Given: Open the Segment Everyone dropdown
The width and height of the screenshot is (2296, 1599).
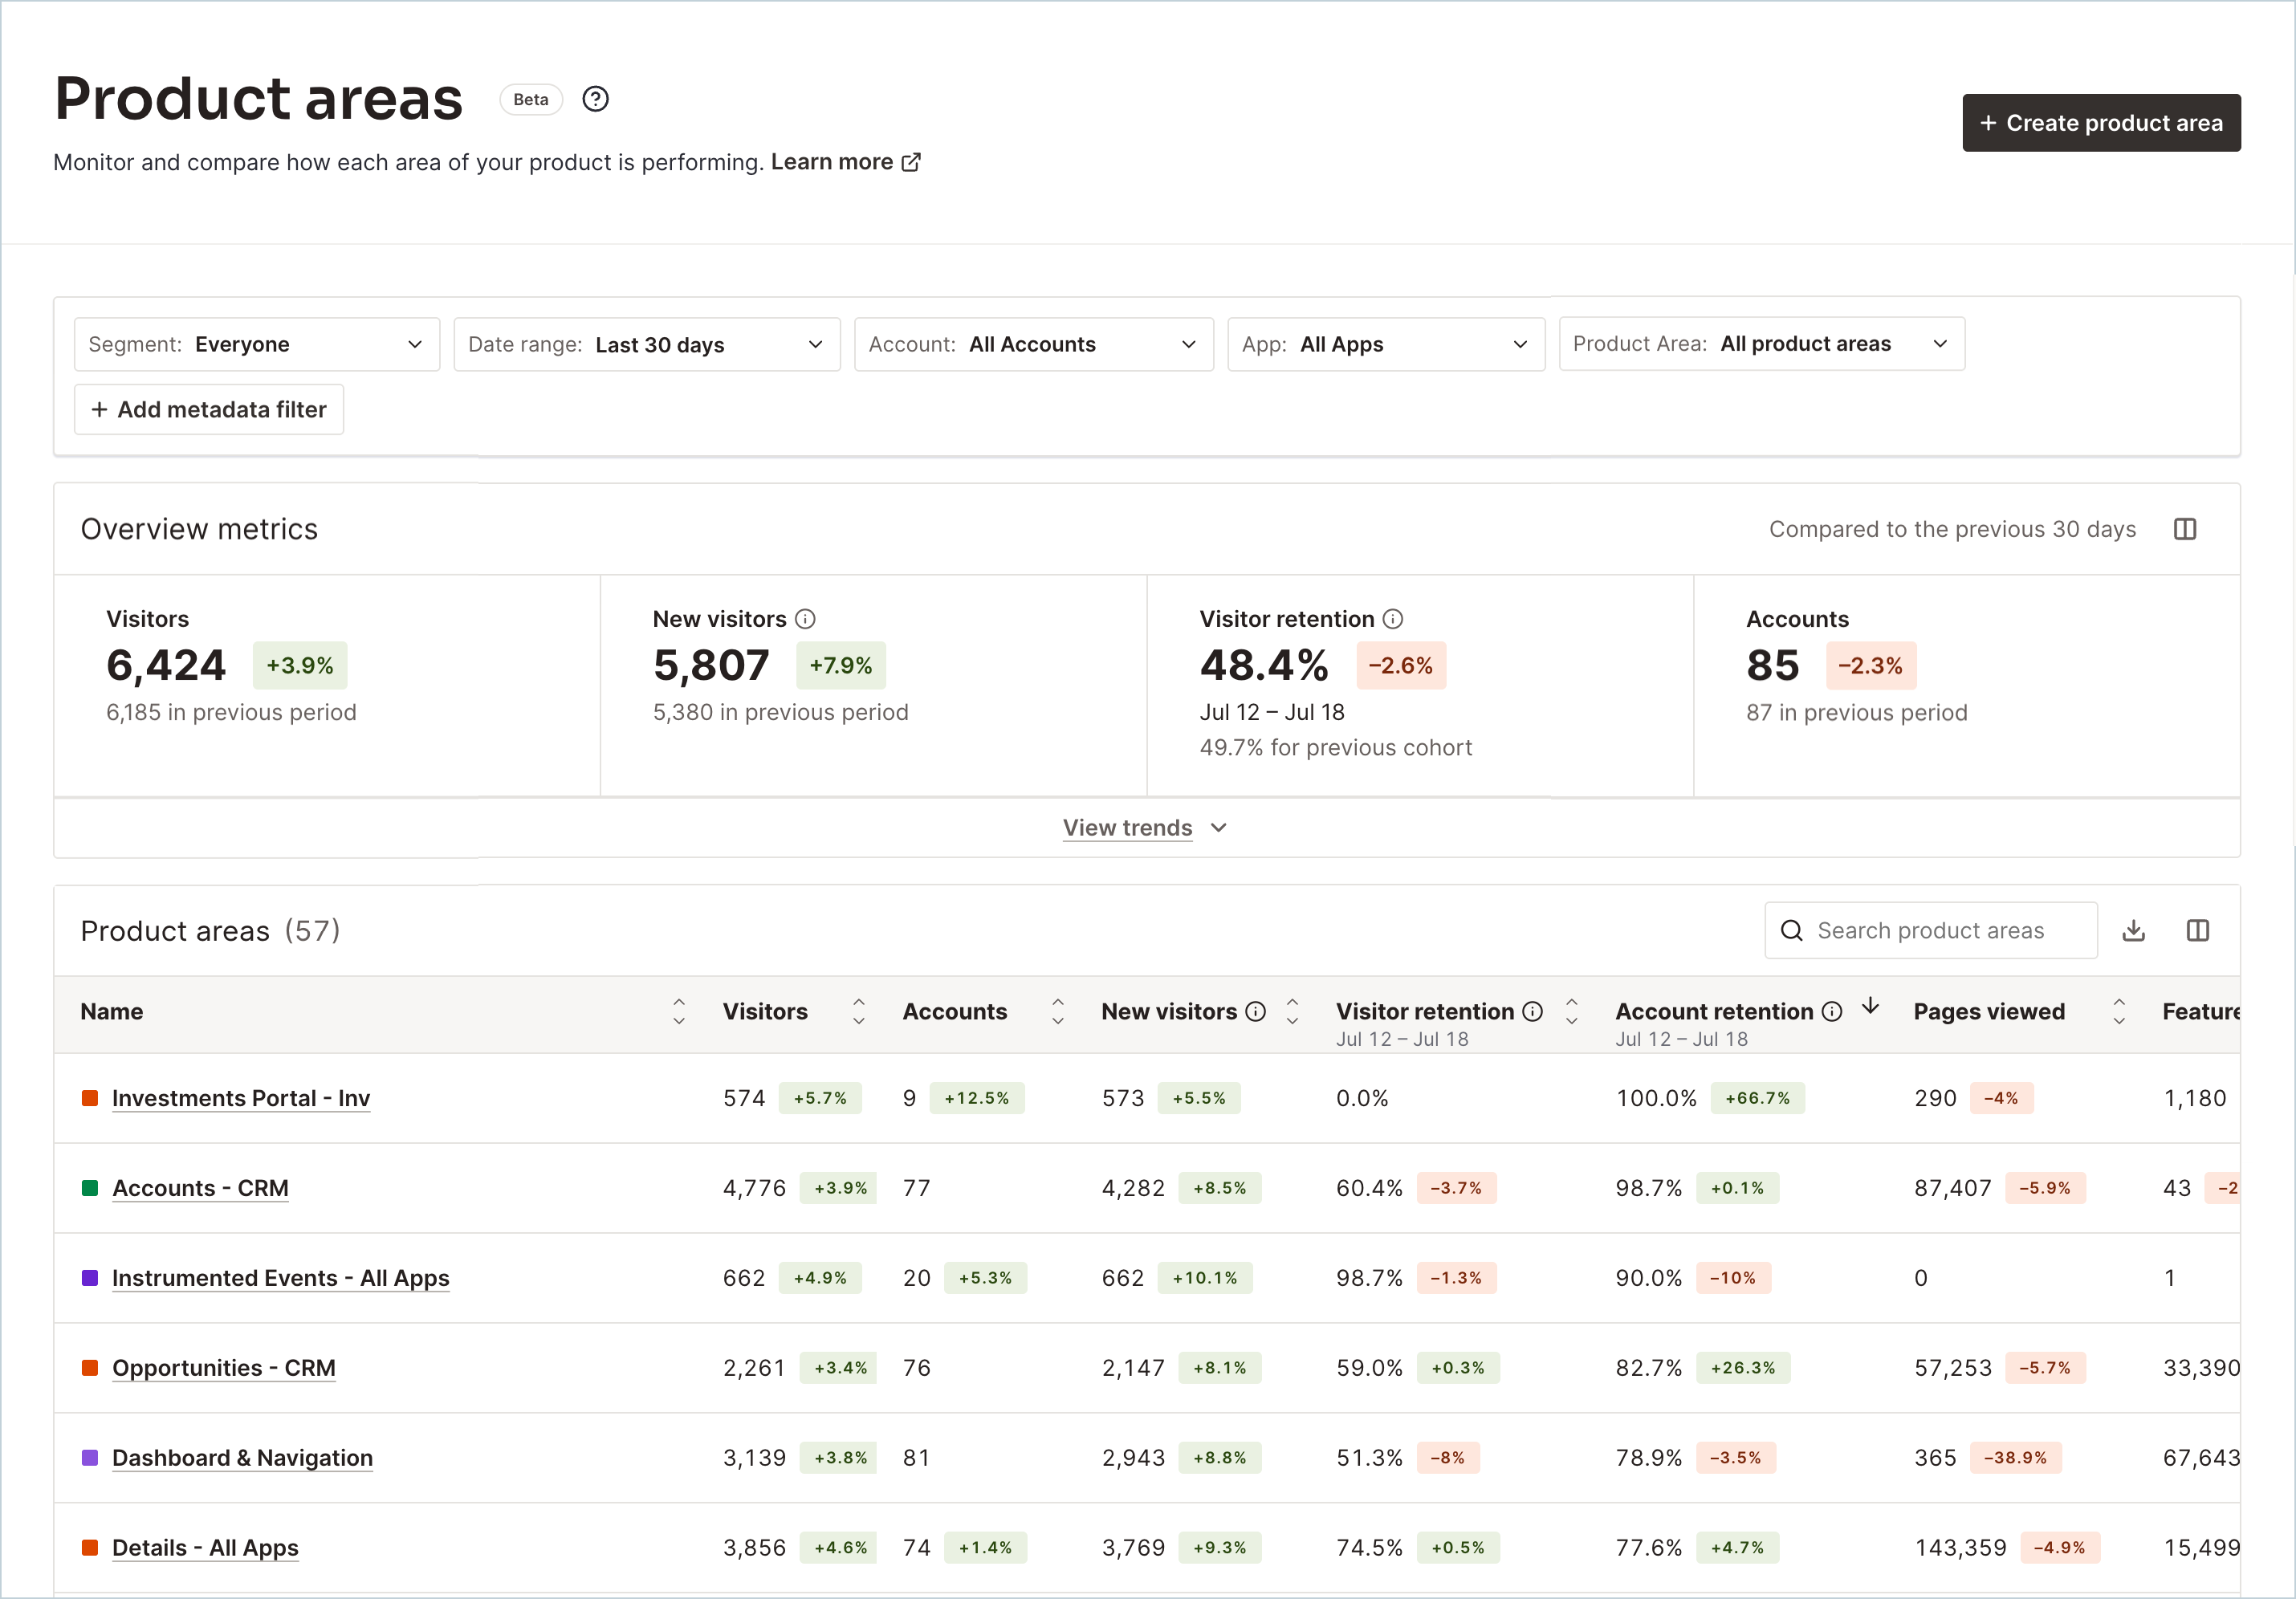Looking at the screenshot, I should point(257,345).
